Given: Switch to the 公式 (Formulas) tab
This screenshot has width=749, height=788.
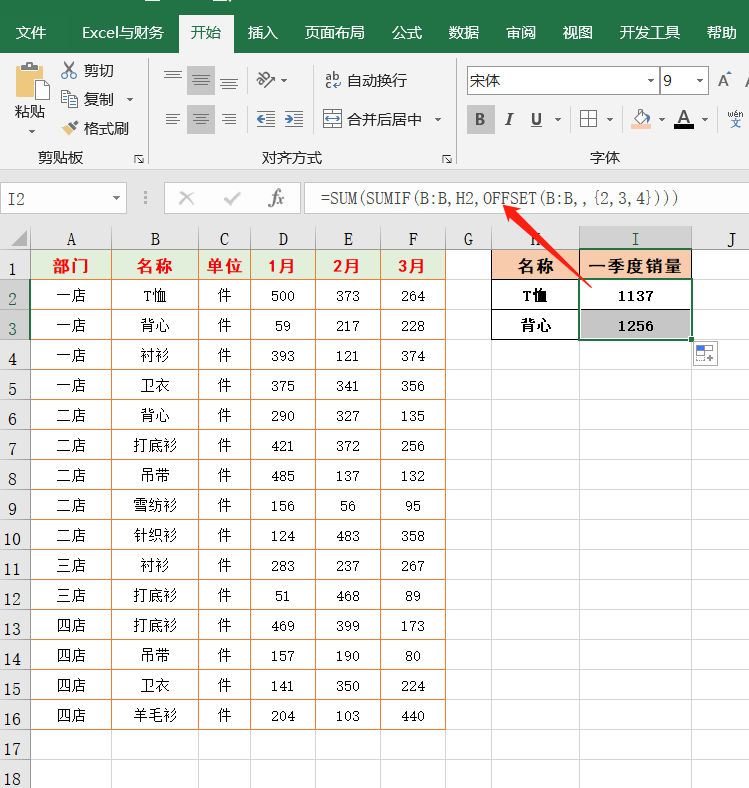Looking at the screenshot, I should point(407,33).
